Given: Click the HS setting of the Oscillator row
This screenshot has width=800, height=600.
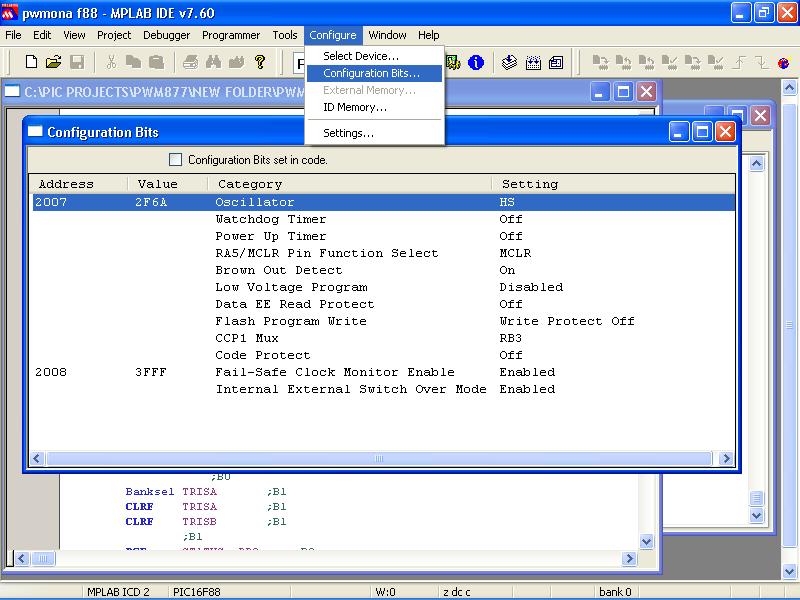Looking at the screenshot, I should [507, 202].
